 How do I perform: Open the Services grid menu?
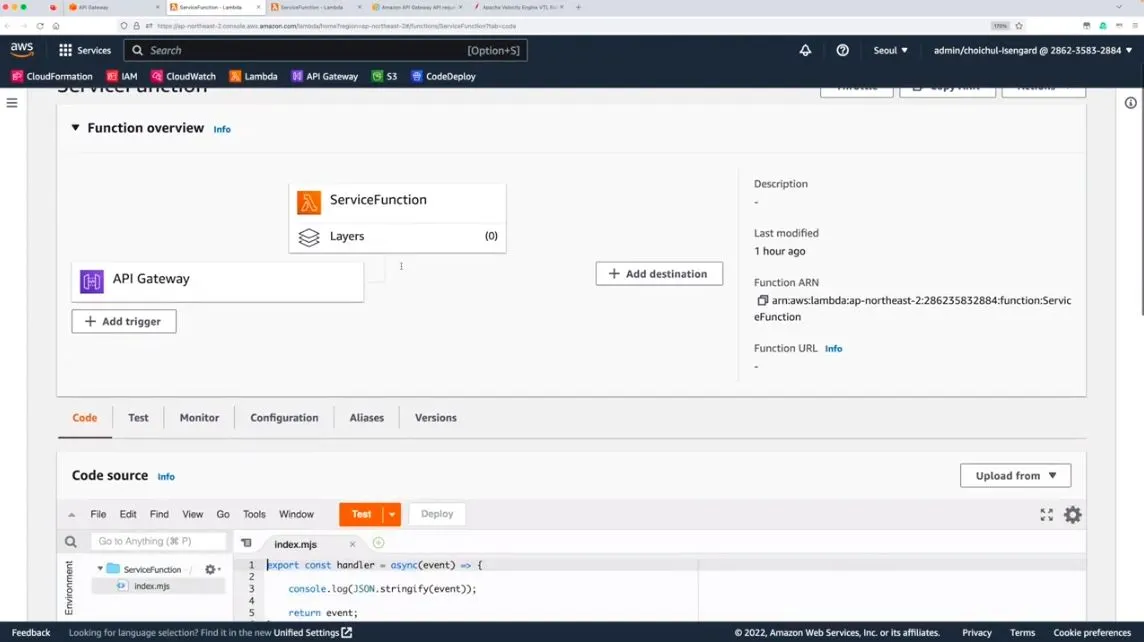pos(85,50)
